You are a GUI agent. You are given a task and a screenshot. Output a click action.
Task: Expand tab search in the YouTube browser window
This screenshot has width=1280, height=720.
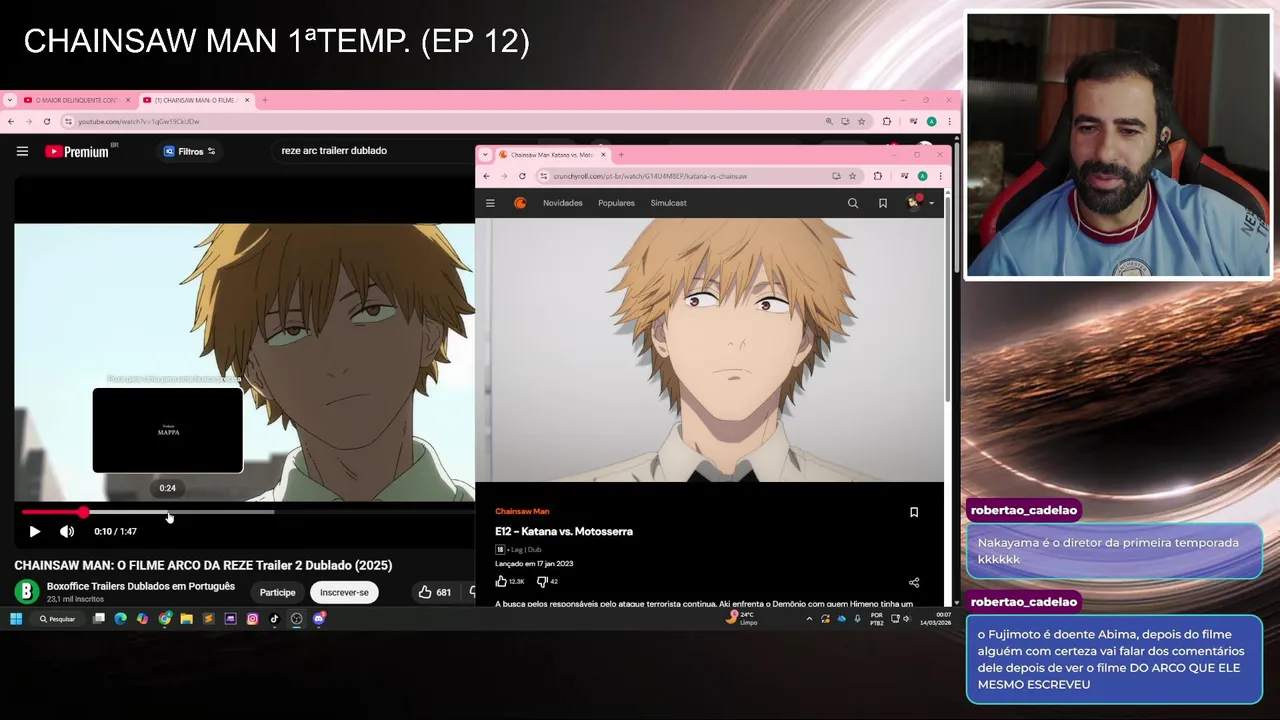[9, 100]
